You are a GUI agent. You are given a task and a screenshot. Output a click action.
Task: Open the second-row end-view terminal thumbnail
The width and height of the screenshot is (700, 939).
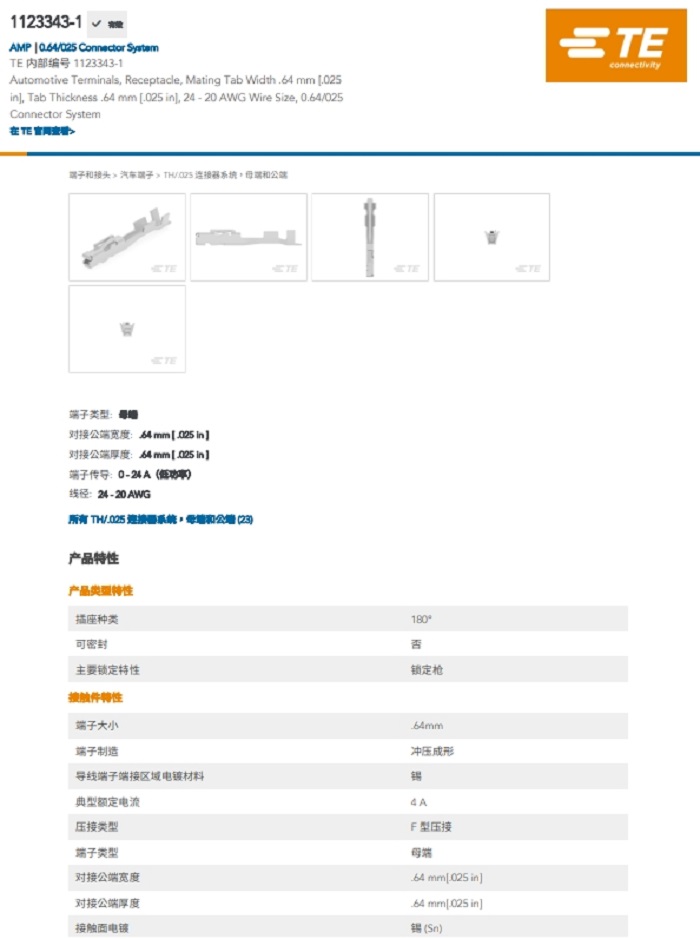point(127,329)
